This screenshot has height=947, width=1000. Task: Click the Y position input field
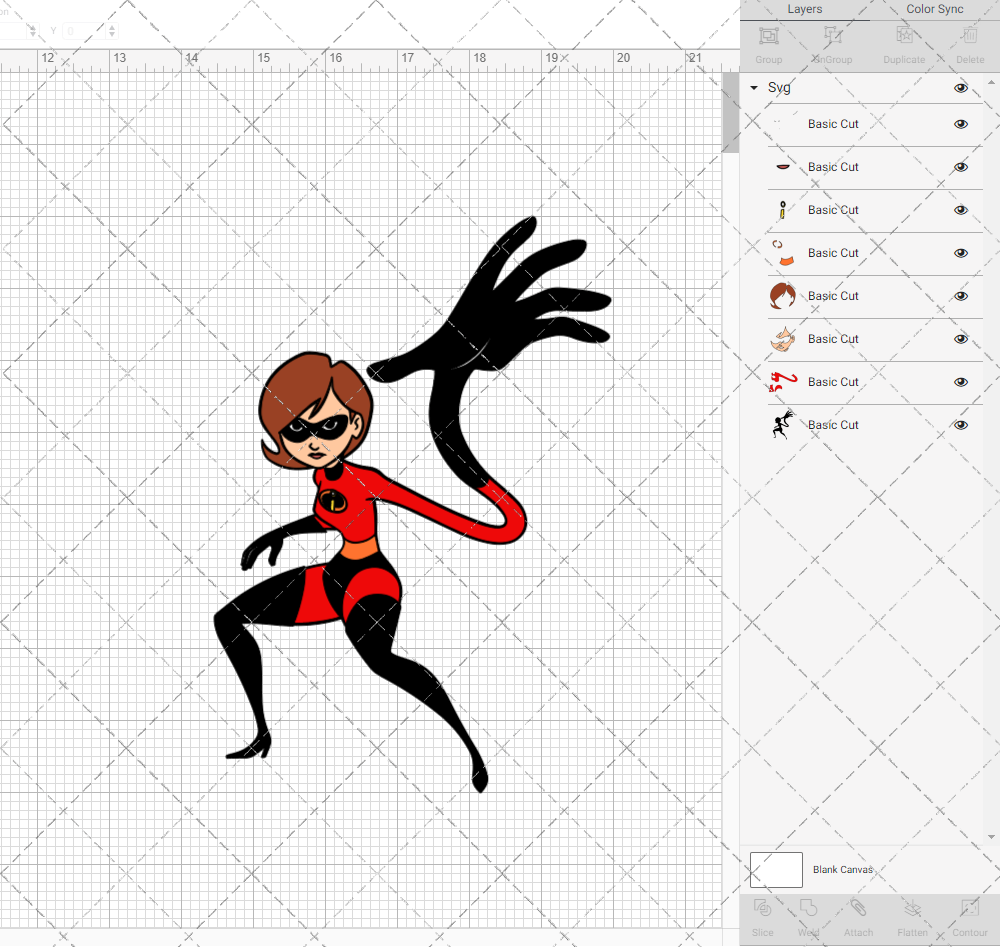tap(84, 30)
